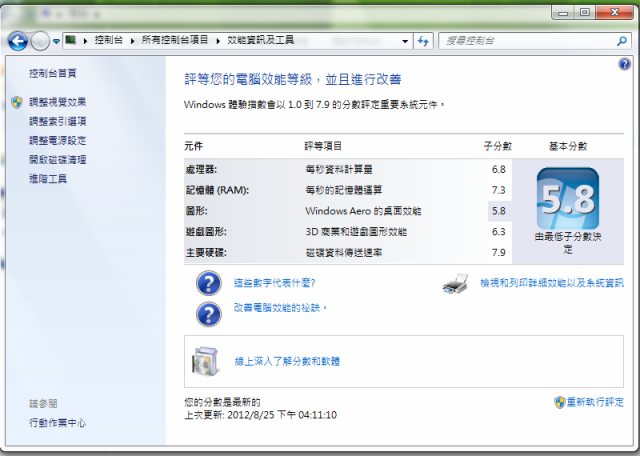Click the 6.8 processor subscore

coord(499,169)
